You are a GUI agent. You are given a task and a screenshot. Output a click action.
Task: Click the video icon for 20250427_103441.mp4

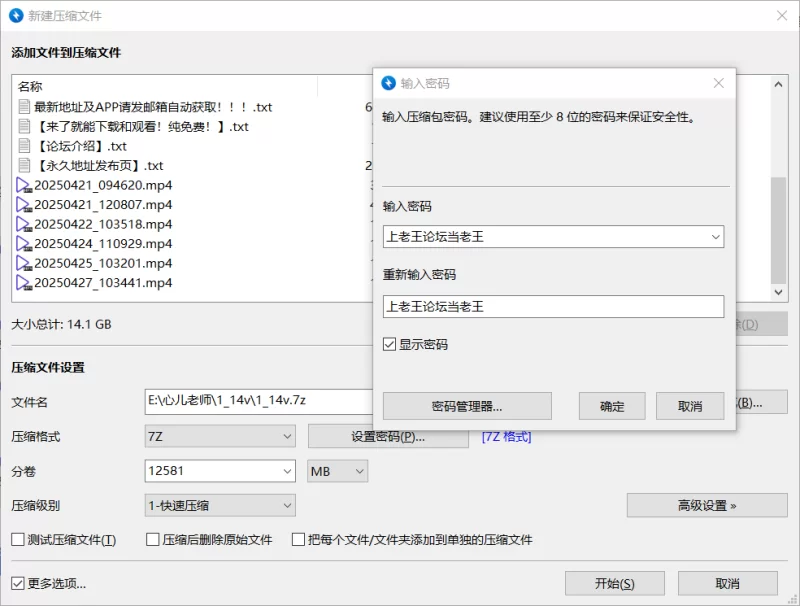[25, 283]
